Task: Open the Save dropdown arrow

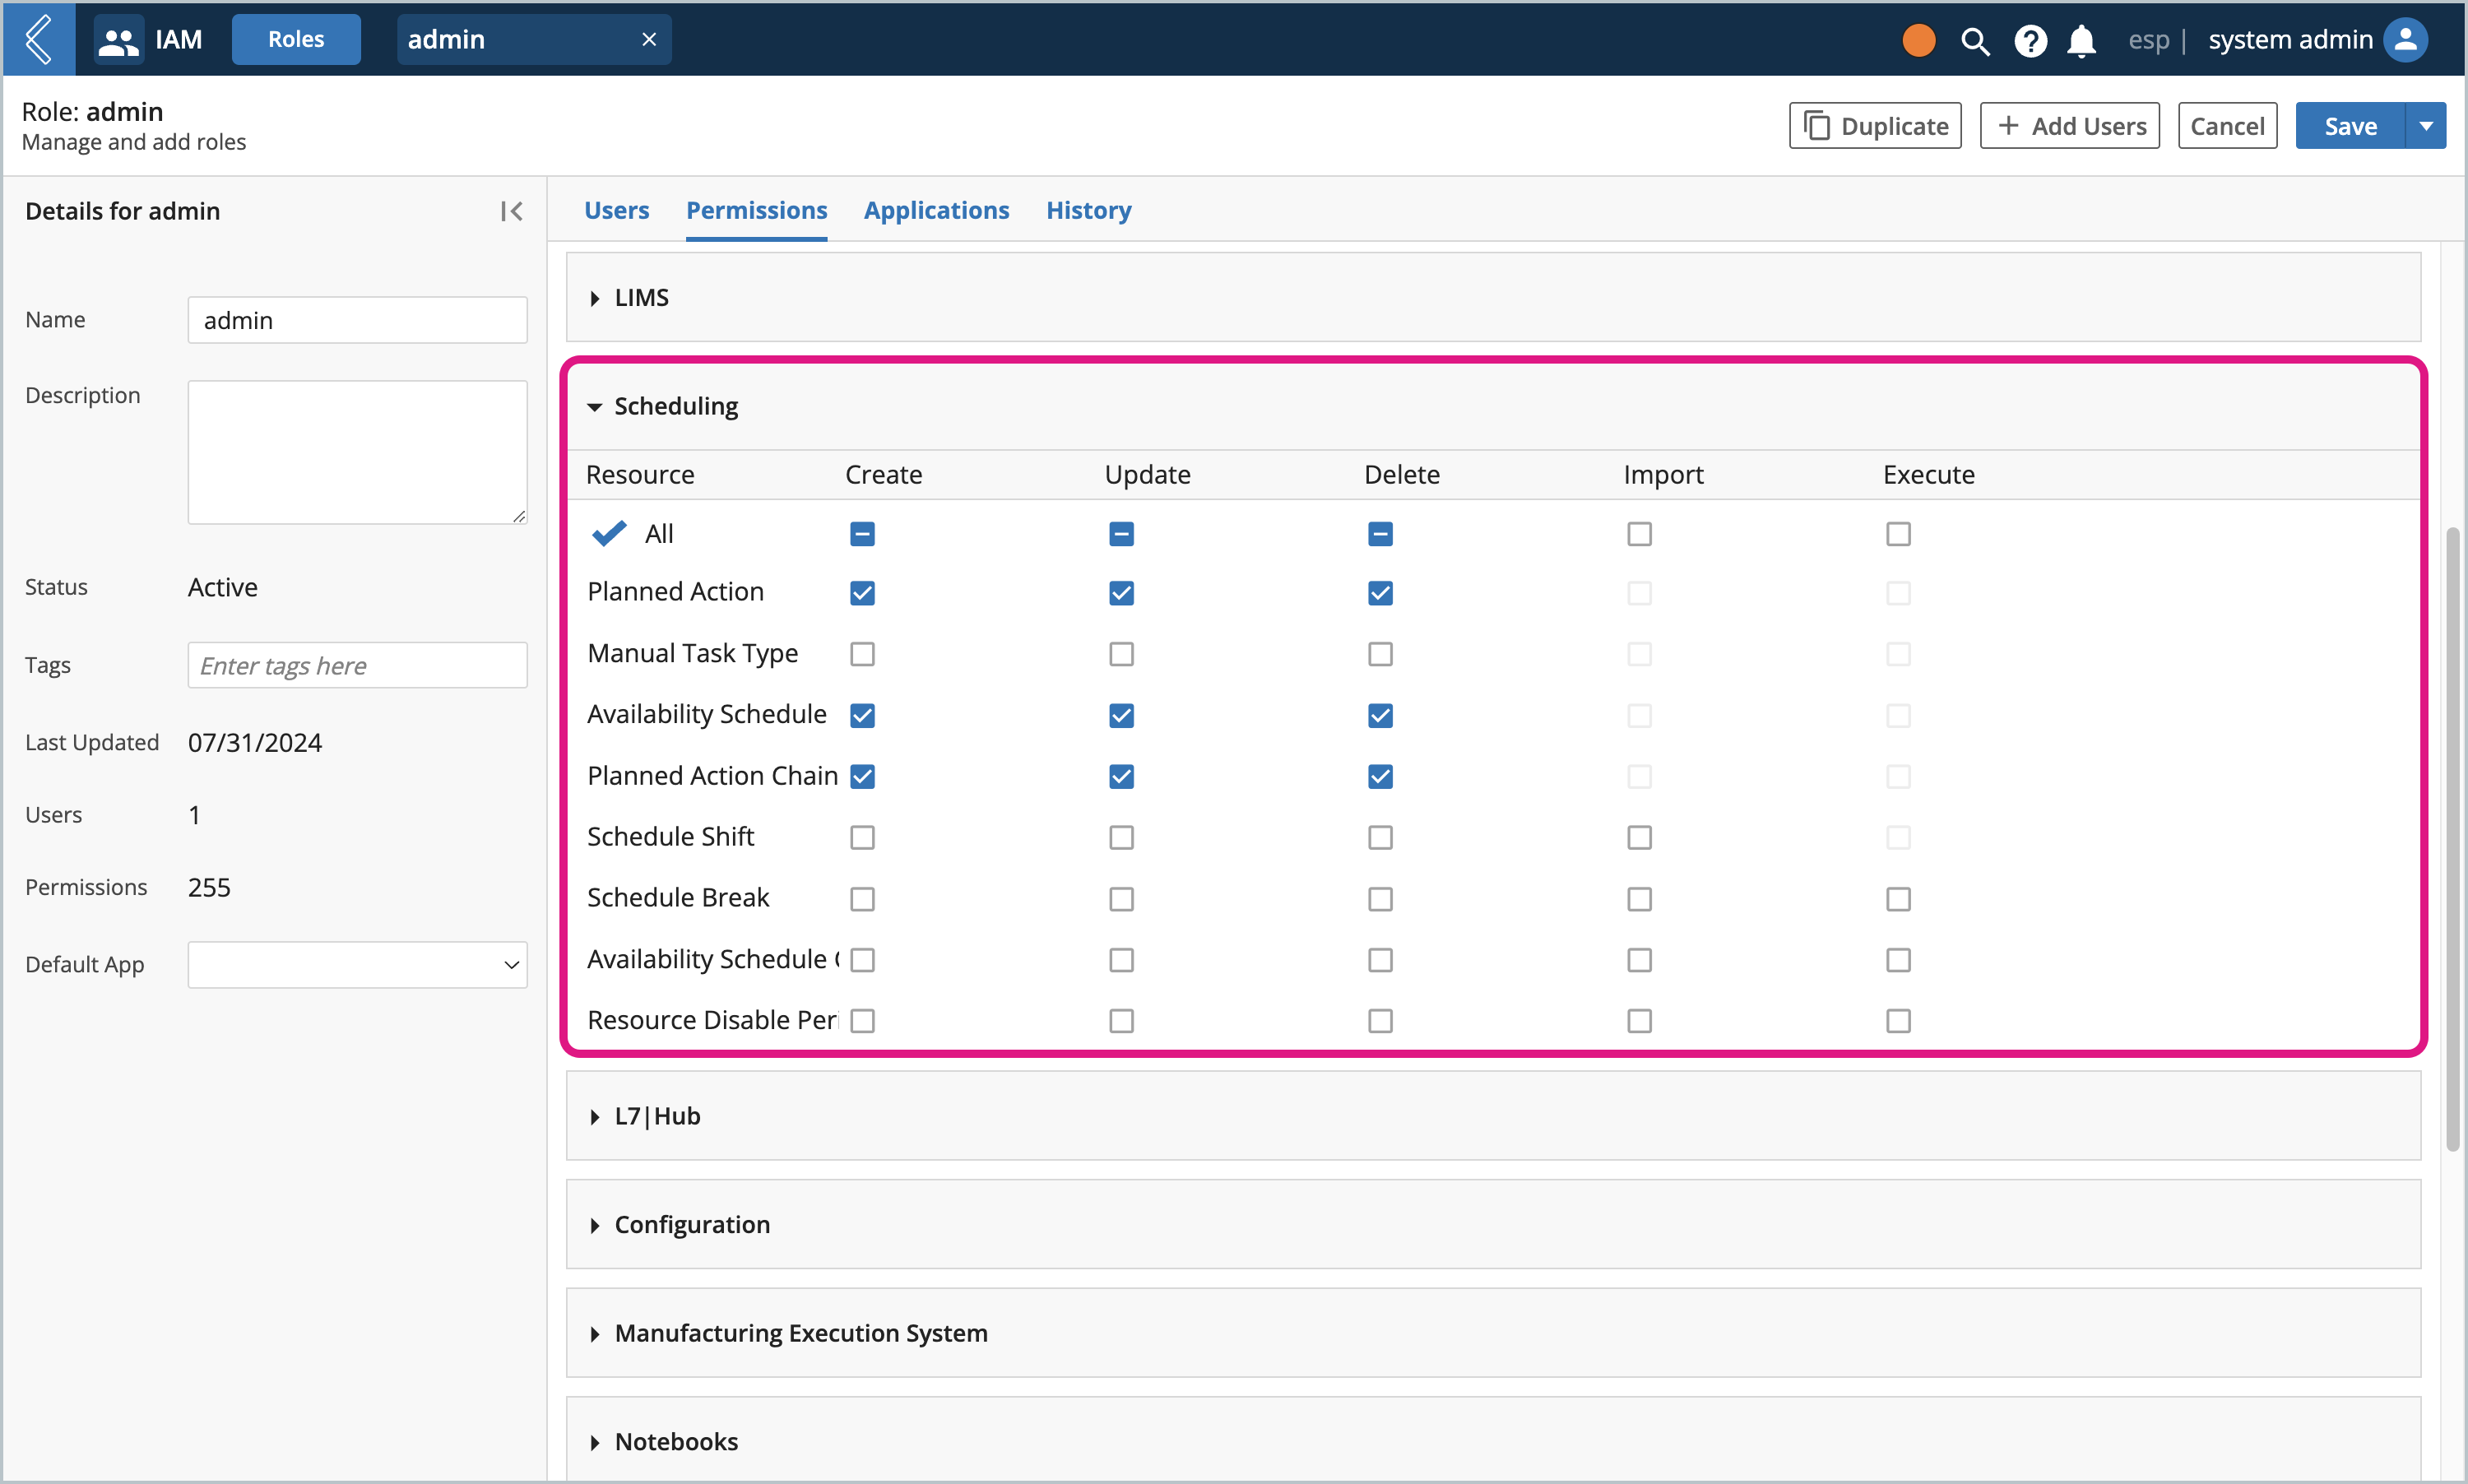Action: 2426,126
